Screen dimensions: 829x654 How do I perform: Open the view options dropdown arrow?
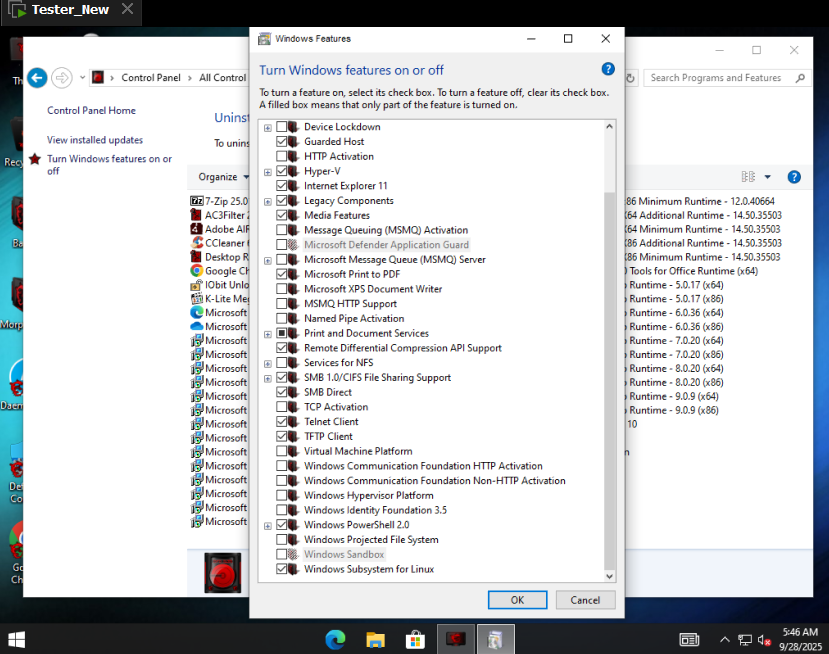(768, 177)
